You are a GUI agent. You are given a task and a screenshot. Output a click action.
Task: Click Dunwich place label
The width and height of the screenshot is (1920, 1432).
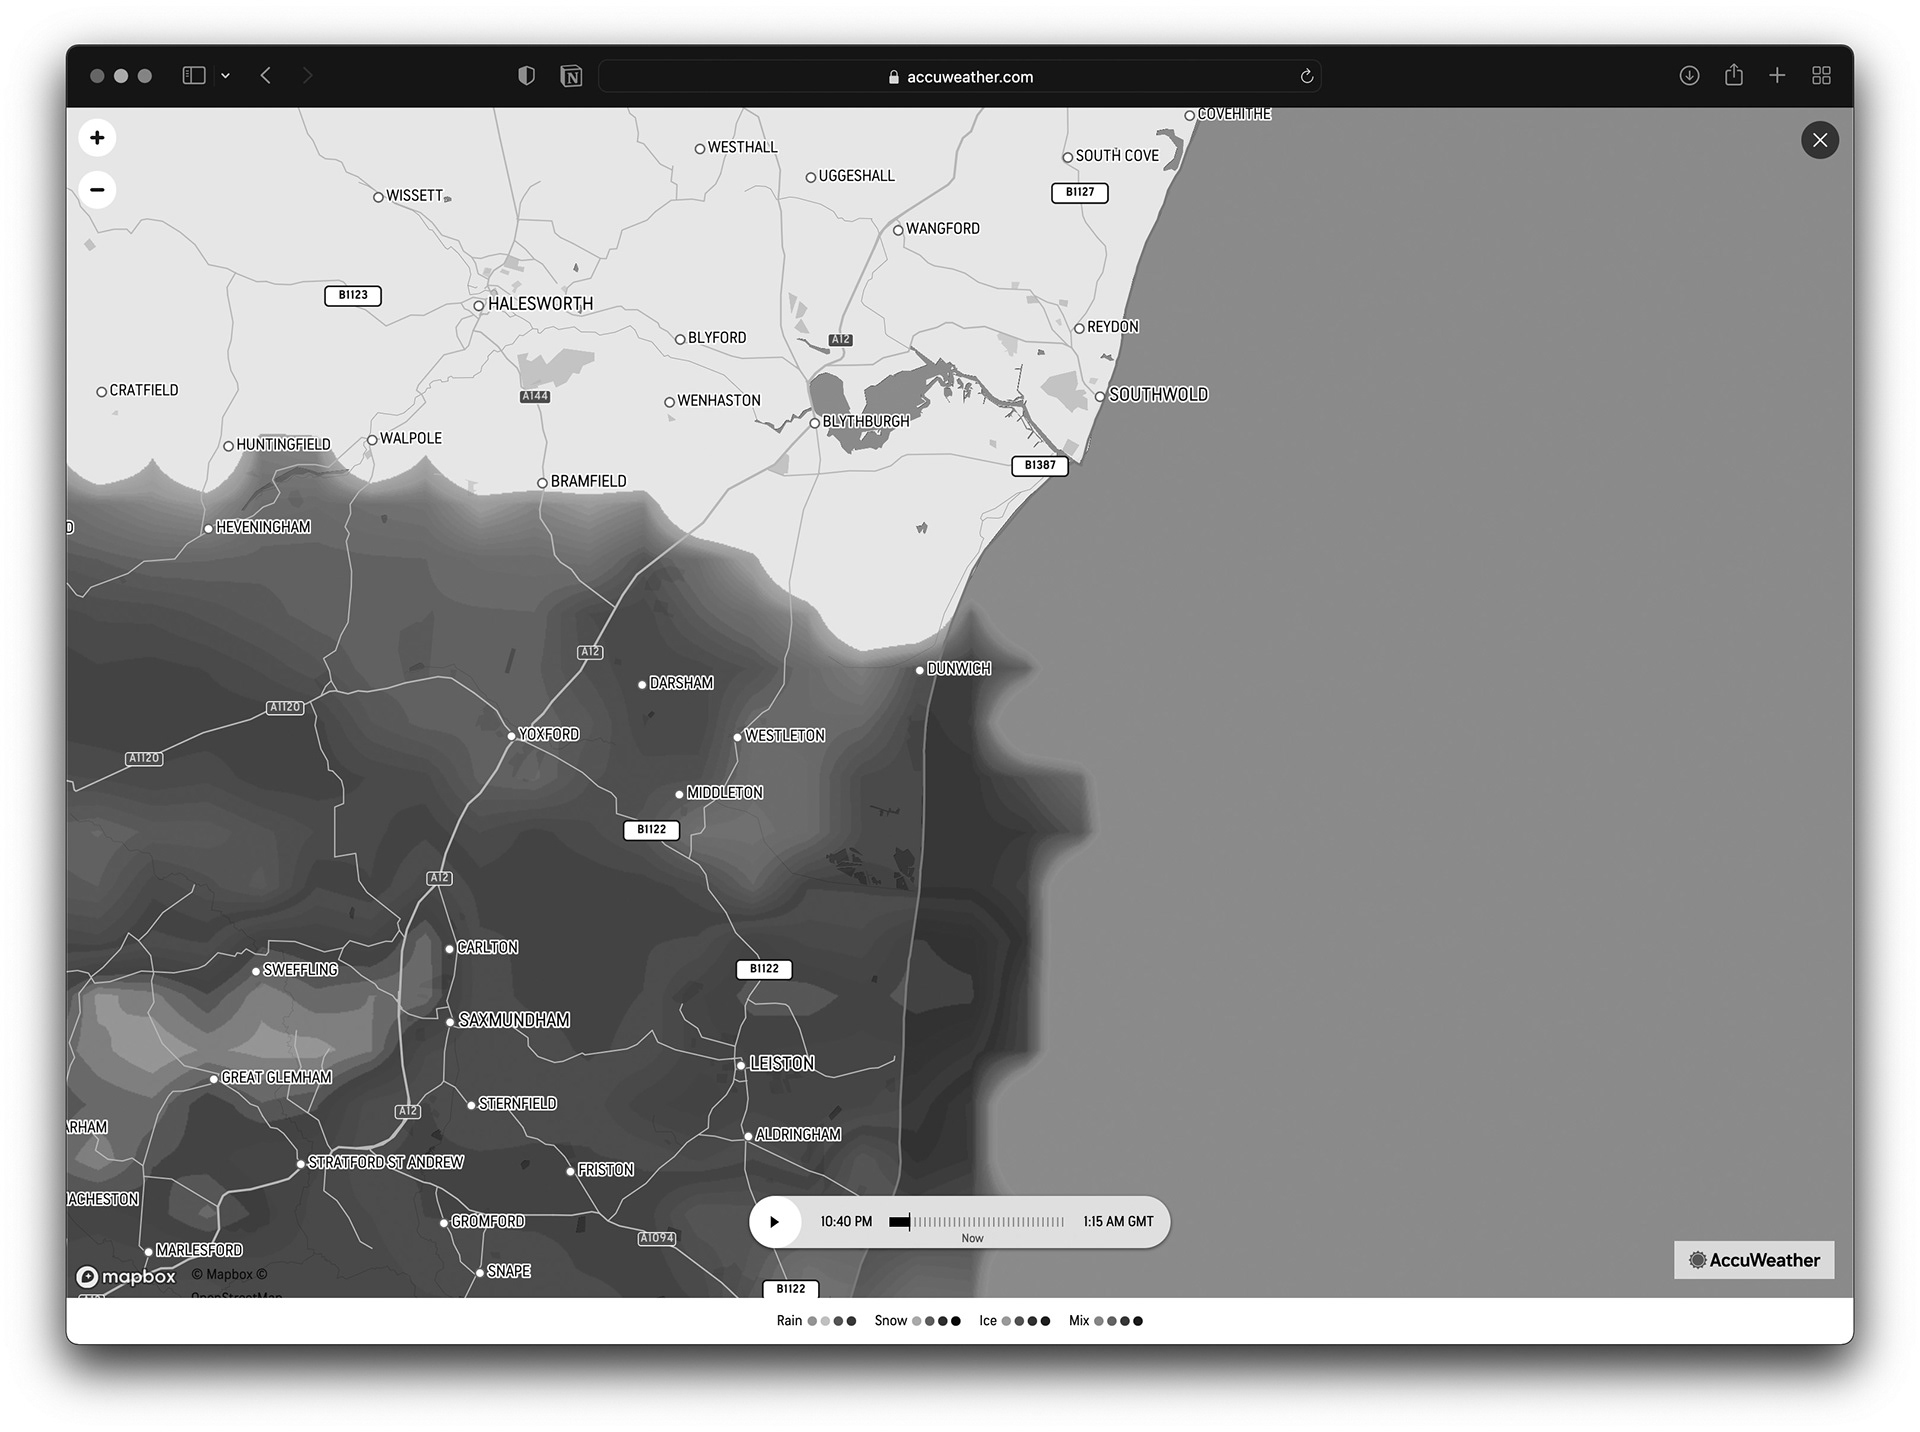(959, 669)
